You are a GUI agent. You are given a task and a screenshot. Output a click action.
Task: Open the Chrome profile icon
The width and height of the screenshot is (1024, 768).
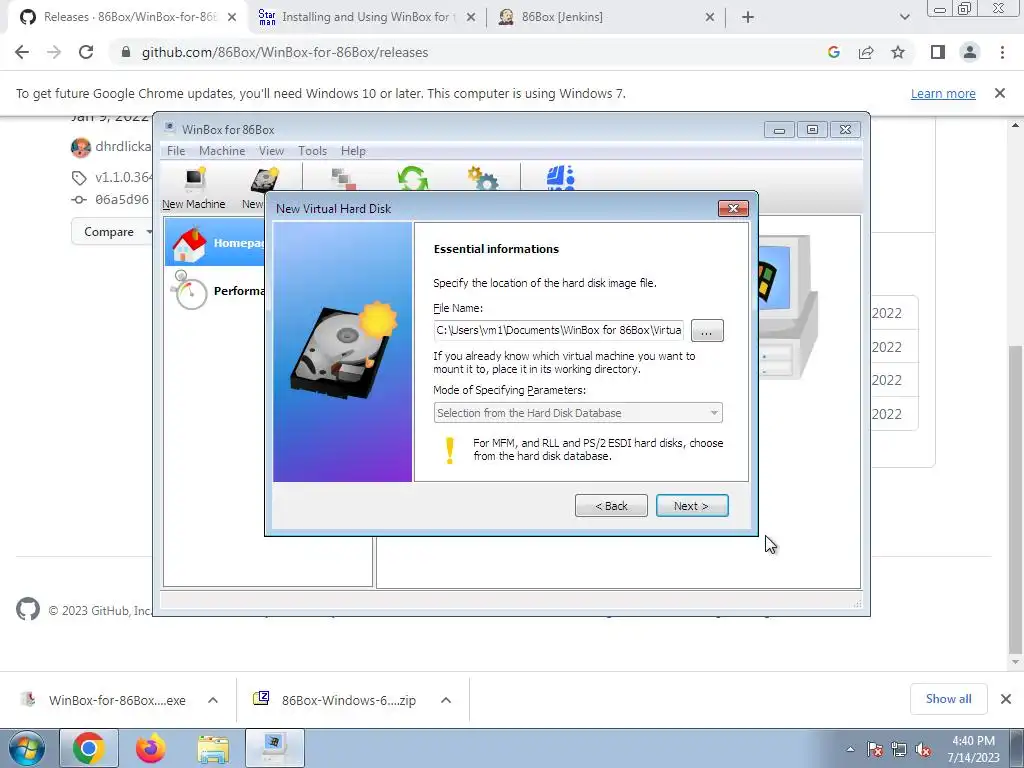coord(970,52)
